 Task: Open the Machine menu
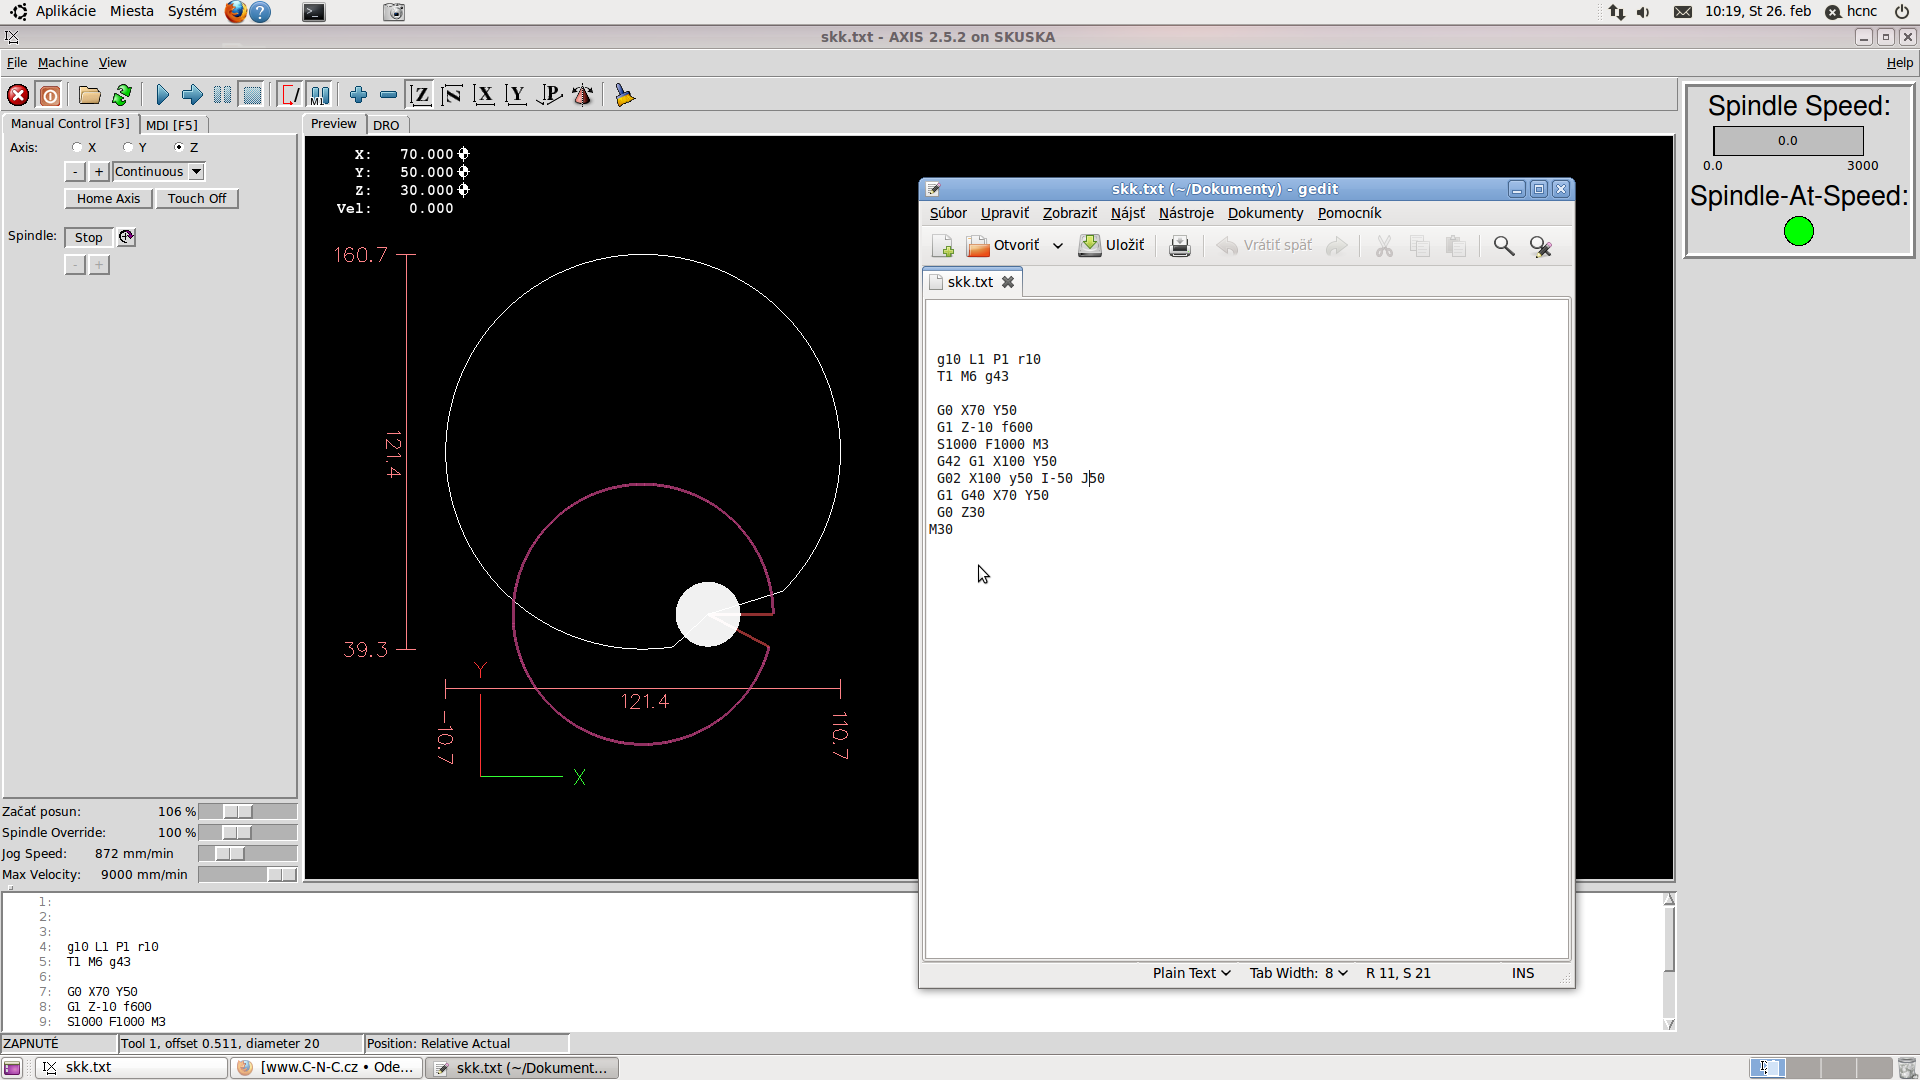click(63, 62)
